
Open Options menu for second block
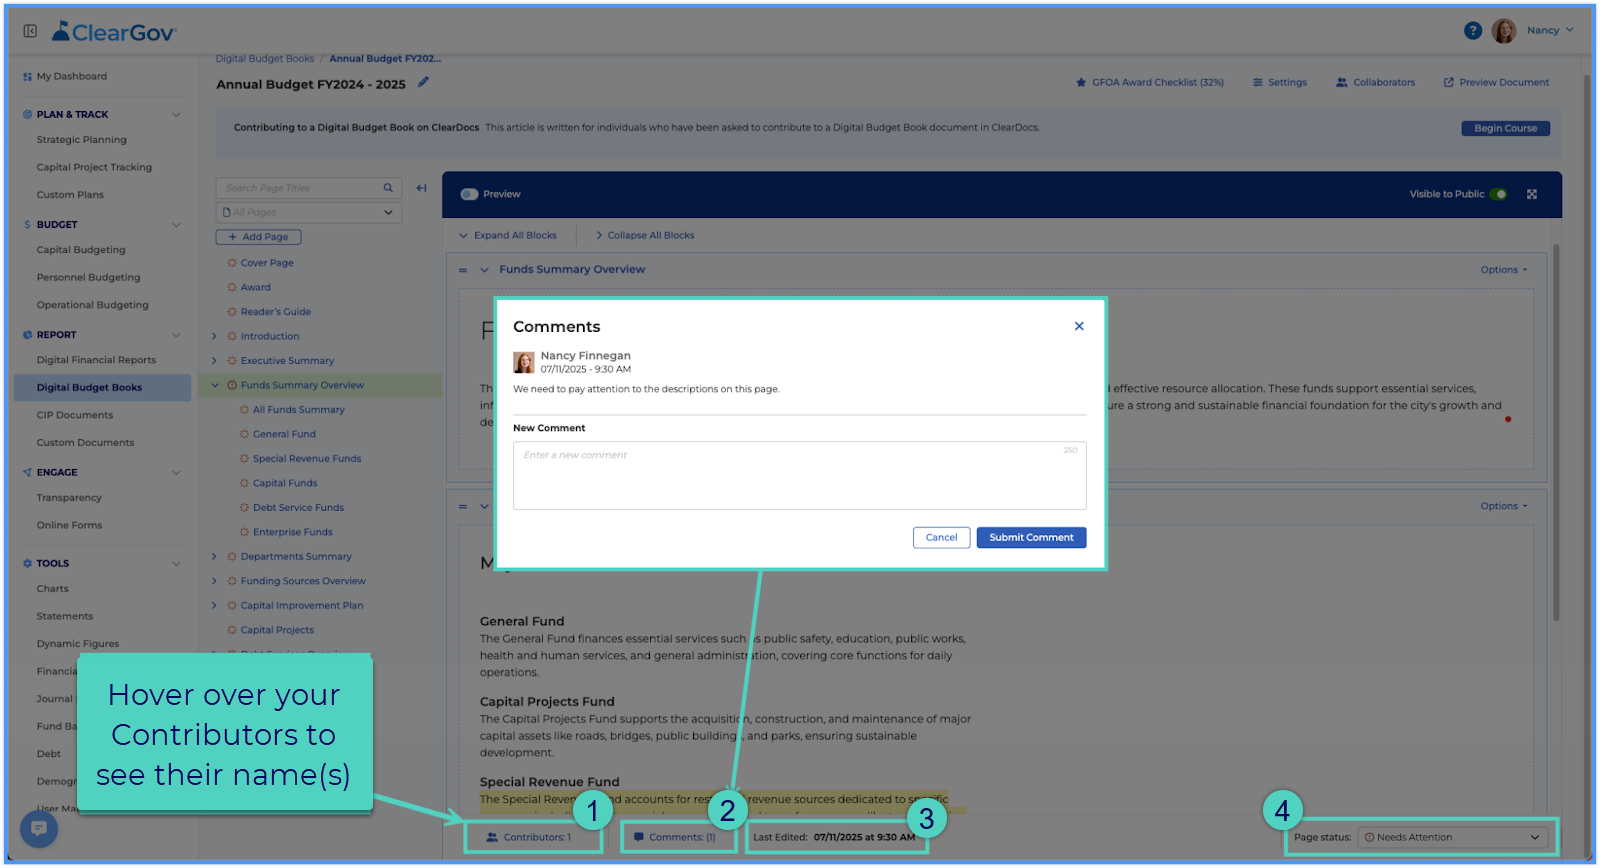pyautogui.click(x=1504, y=506)
